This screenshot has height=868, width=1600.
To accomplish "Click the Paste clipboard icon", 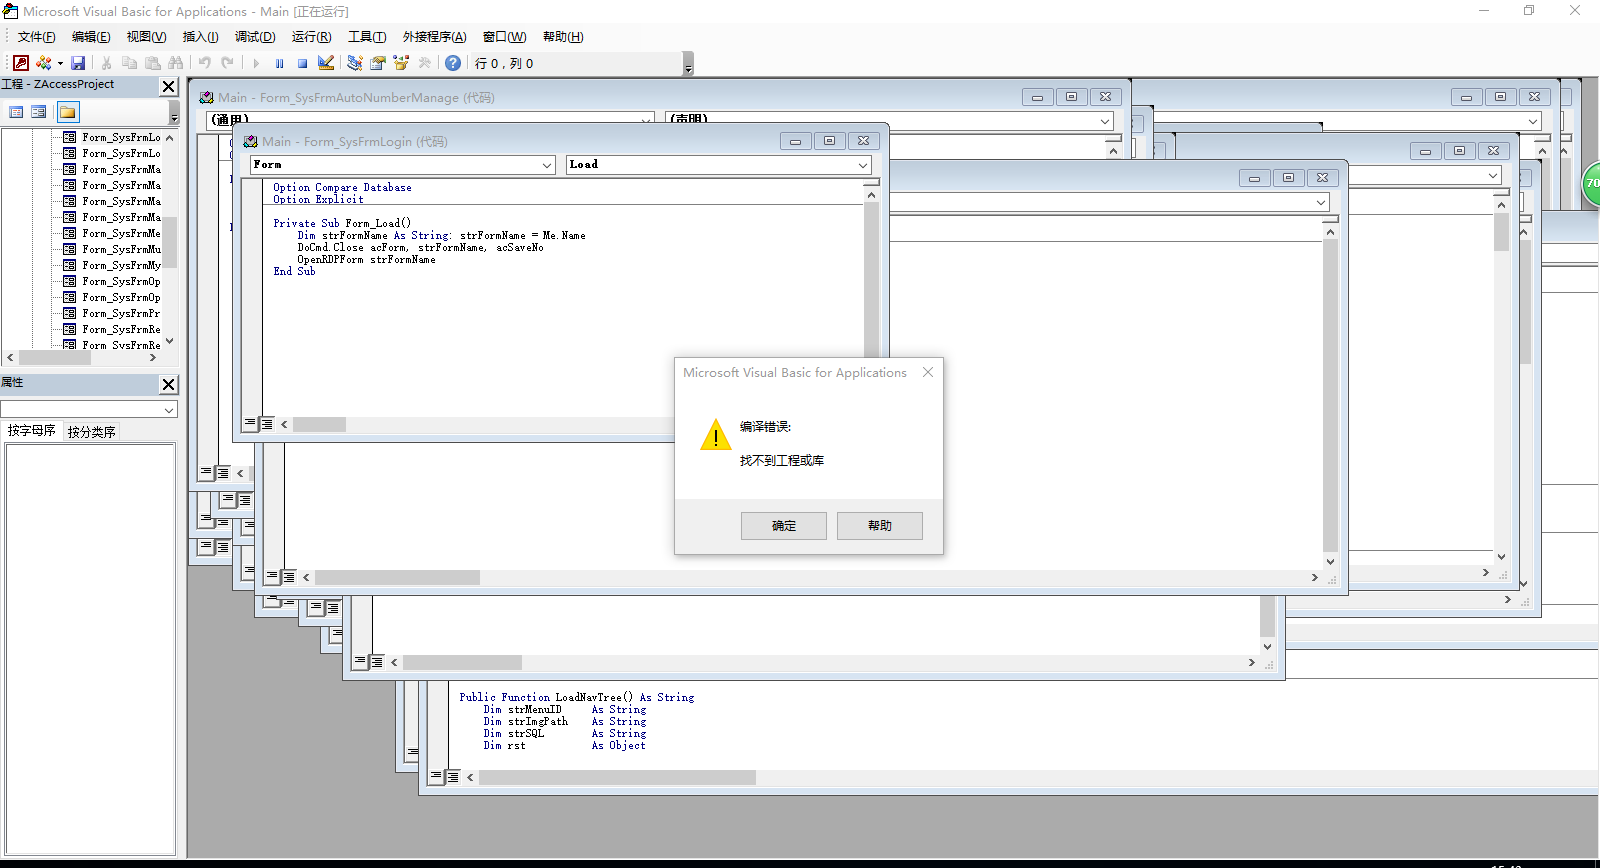I will click(x=152, y=63).
